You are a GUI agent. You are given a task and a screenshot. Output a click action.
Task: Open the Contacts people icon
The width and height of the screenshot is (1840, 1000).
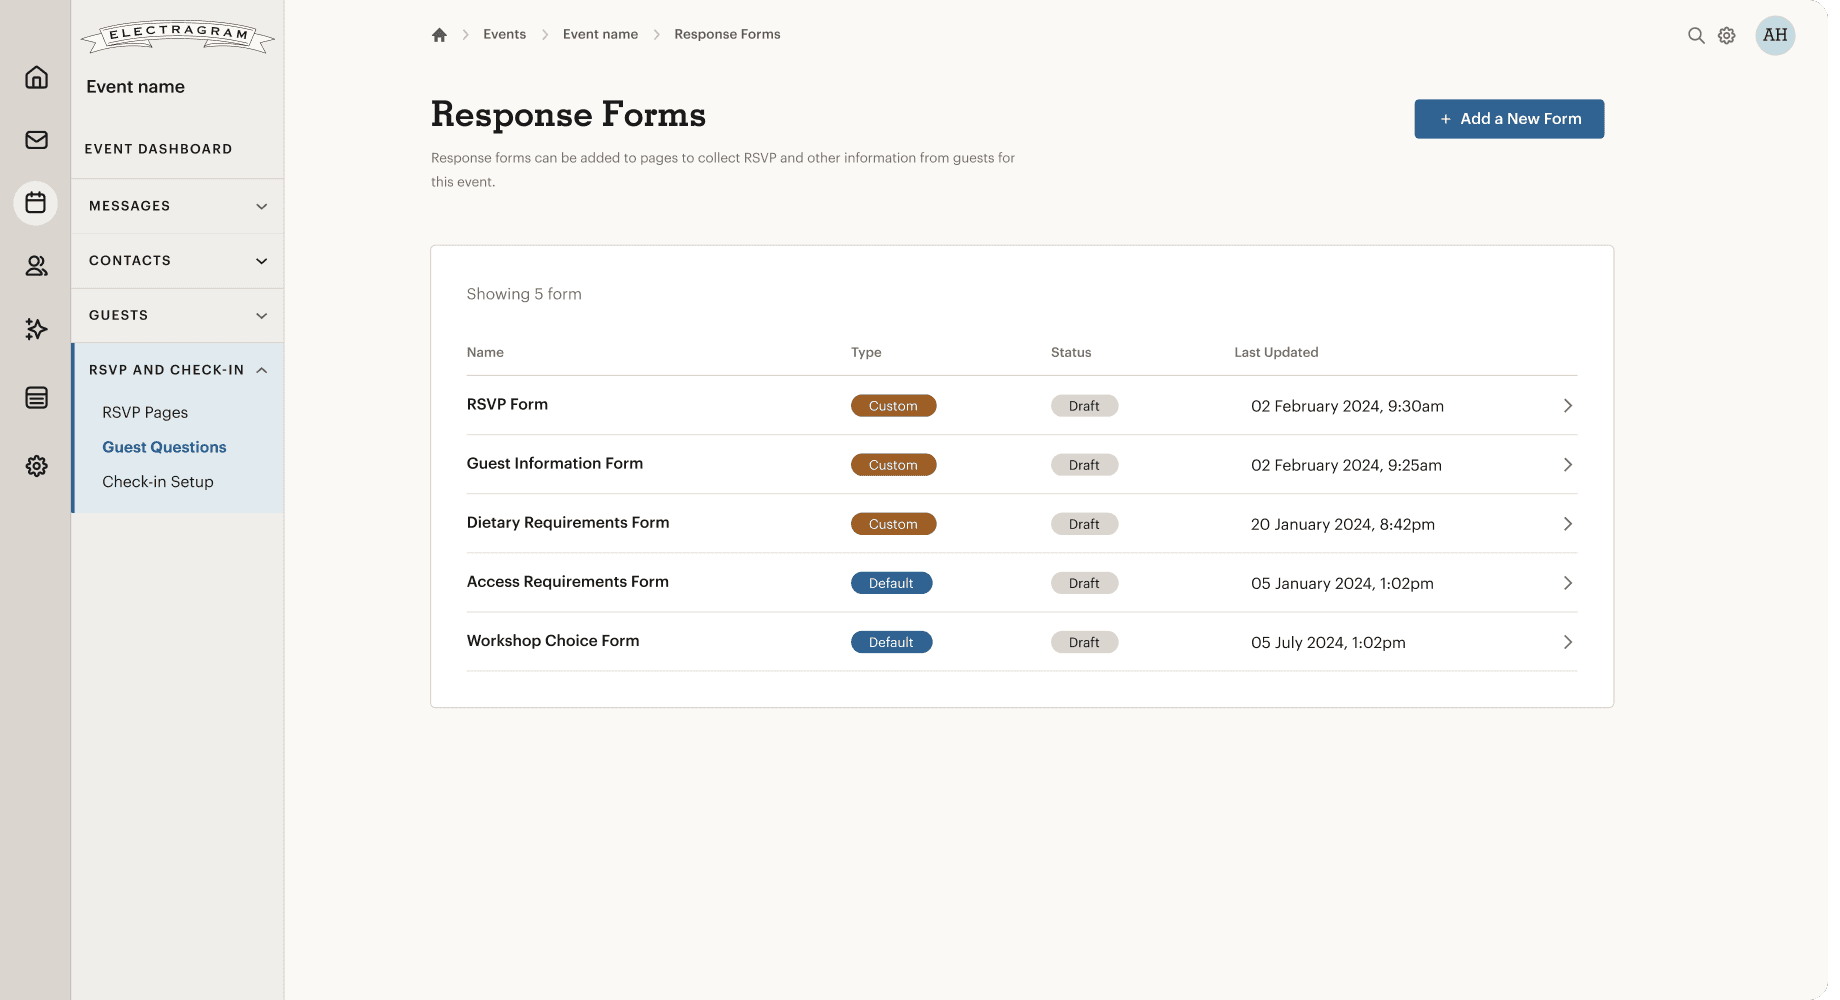tap(36, 266)
